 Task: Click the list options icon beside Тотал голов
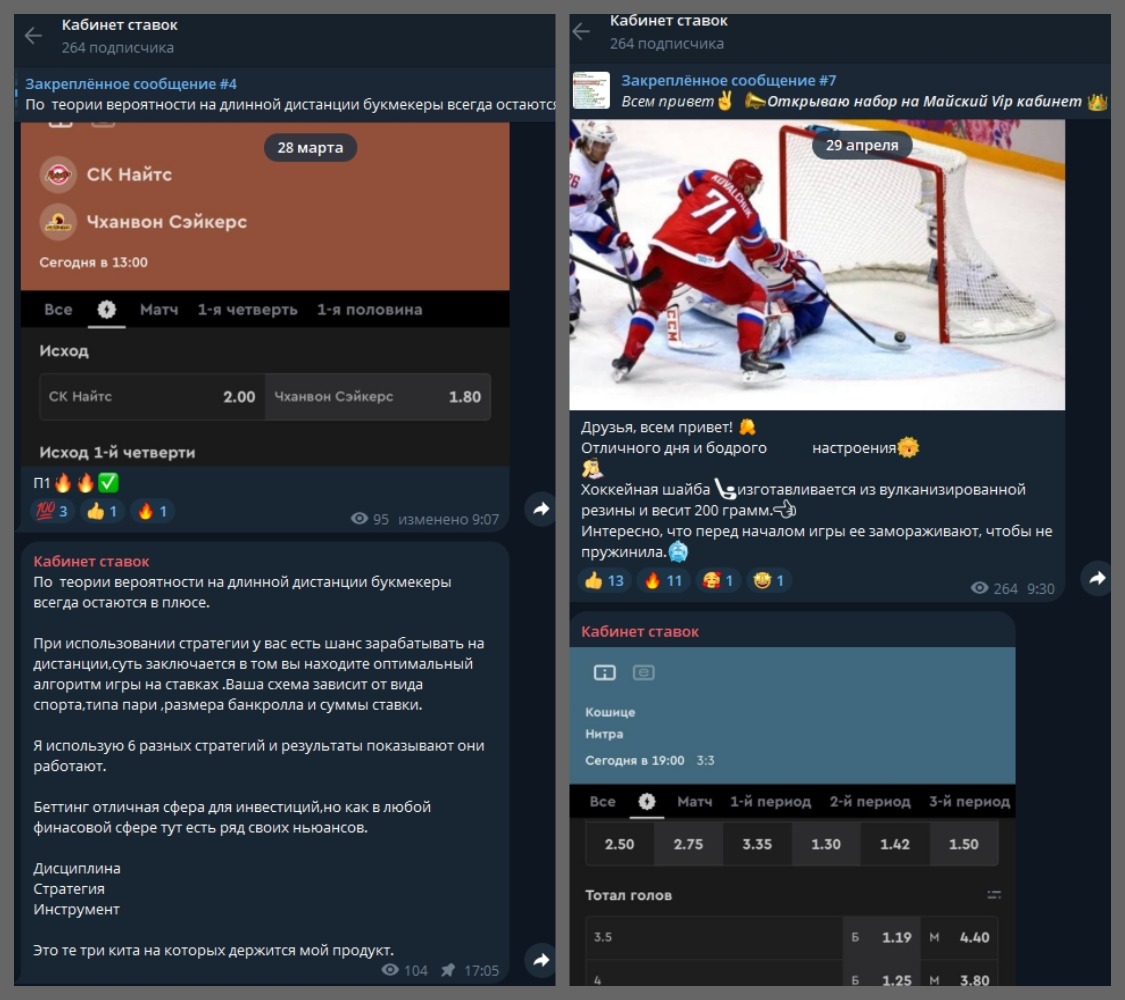tap(993, 895)
